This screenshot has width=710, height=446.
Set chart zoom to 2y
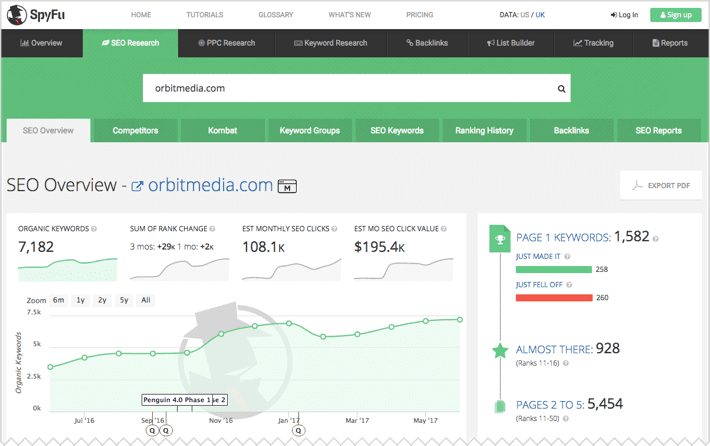(x=102, y=300)
